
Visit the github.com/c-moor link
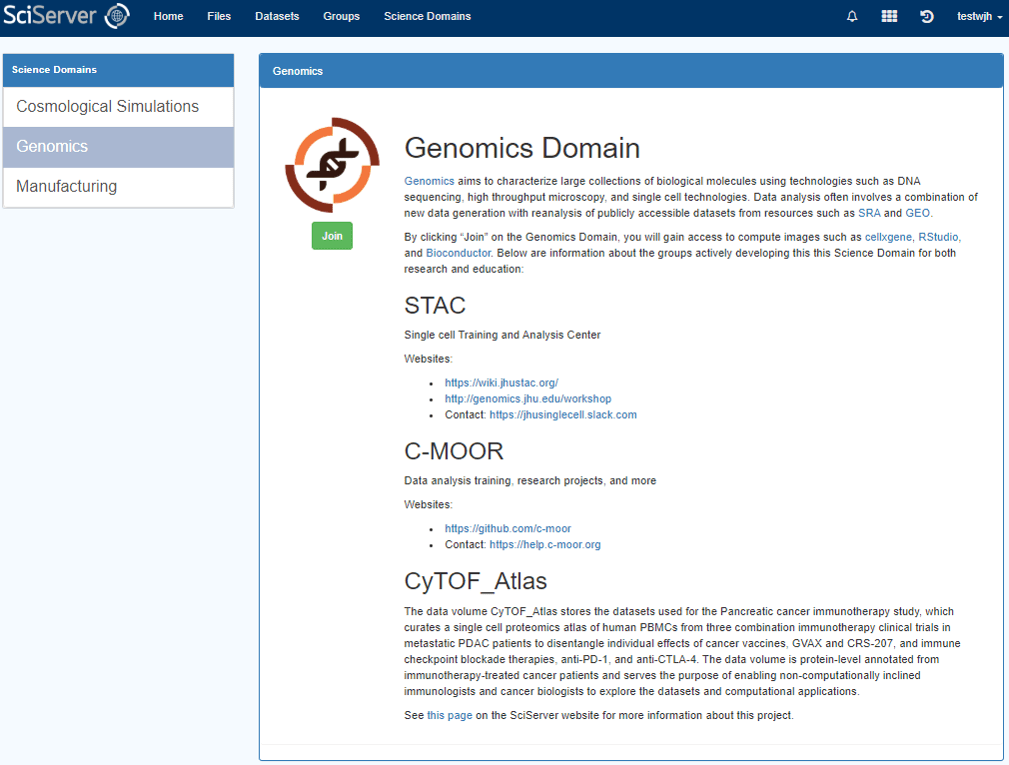508,529
